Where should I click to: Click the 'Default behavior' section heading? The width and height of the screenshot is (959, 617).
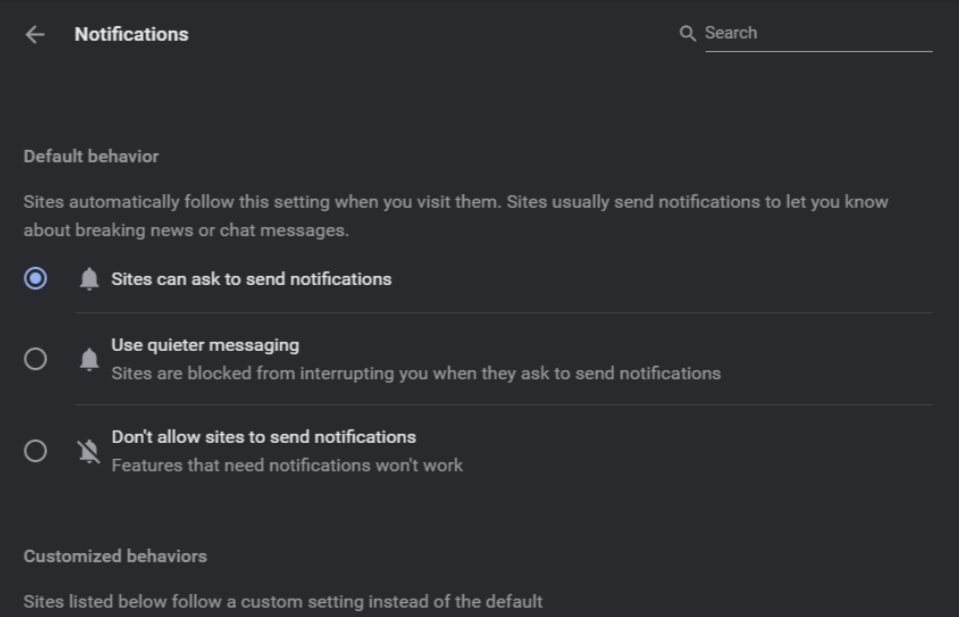91,156
